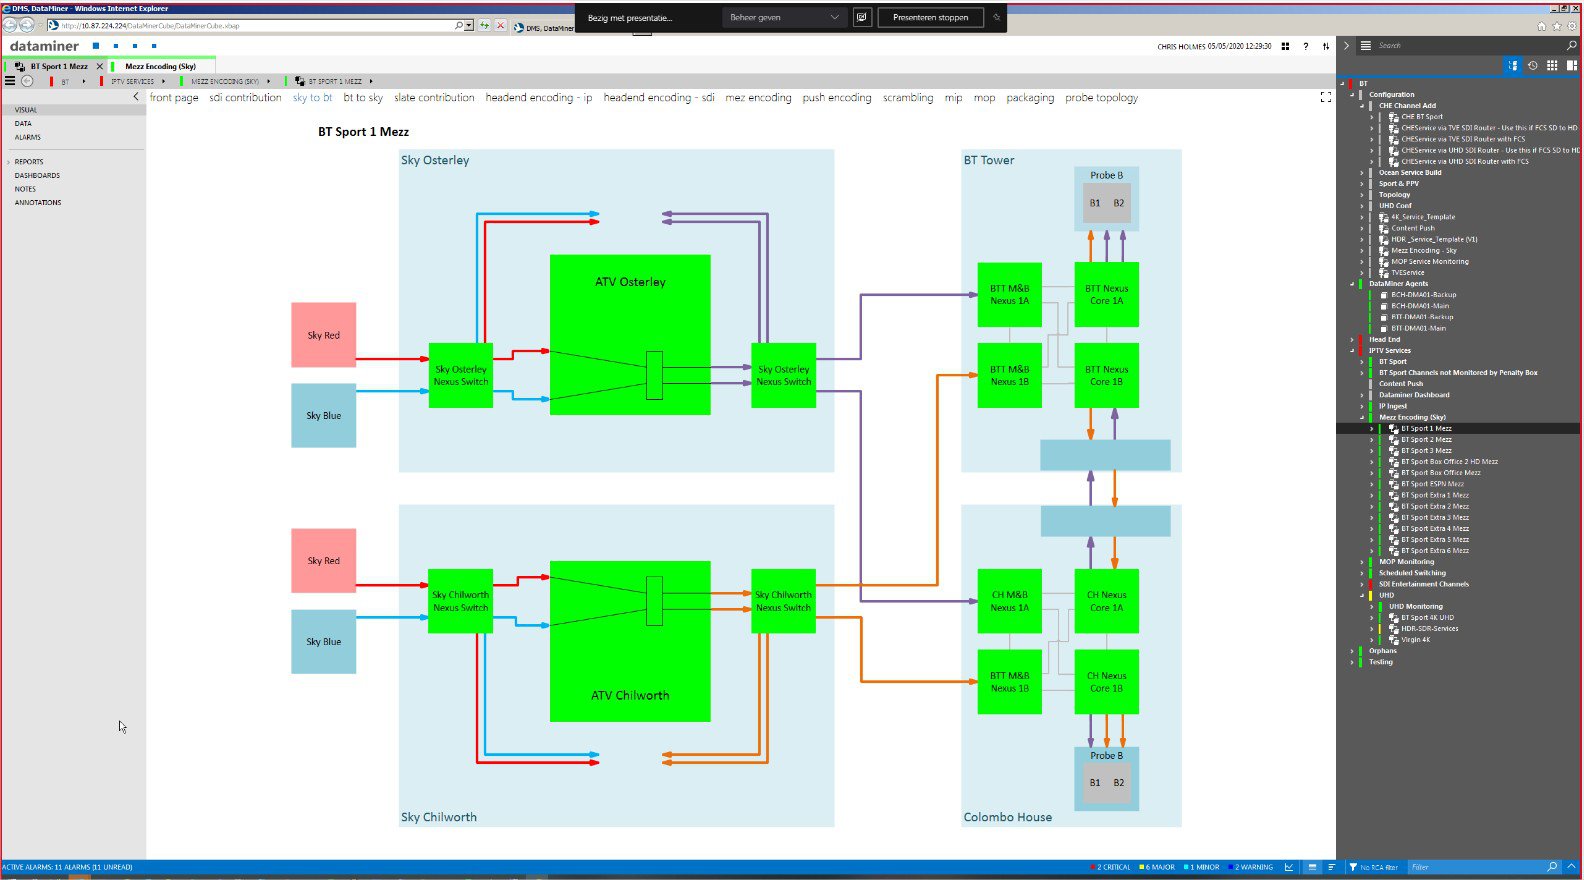Image resolution: width=1584 pixels, height=880 pixels.
Task: Expand the alarm console with the up chevron
Action: [x=1571, y=867]
